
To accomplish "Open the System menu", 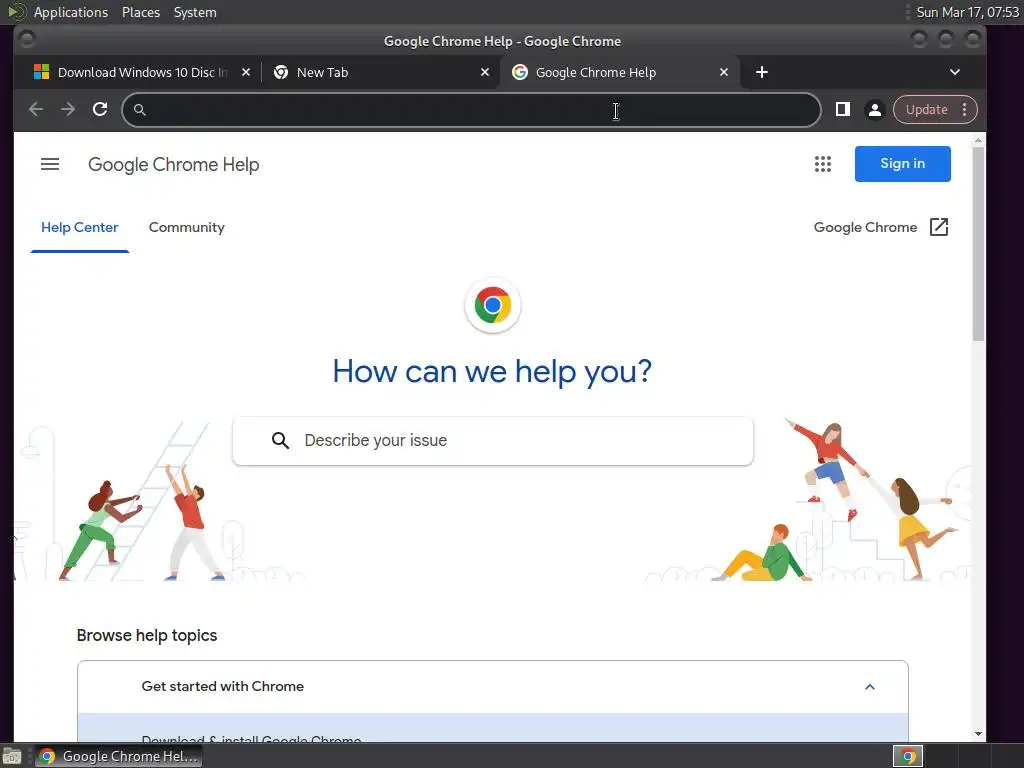I will (x=195, y=12).
